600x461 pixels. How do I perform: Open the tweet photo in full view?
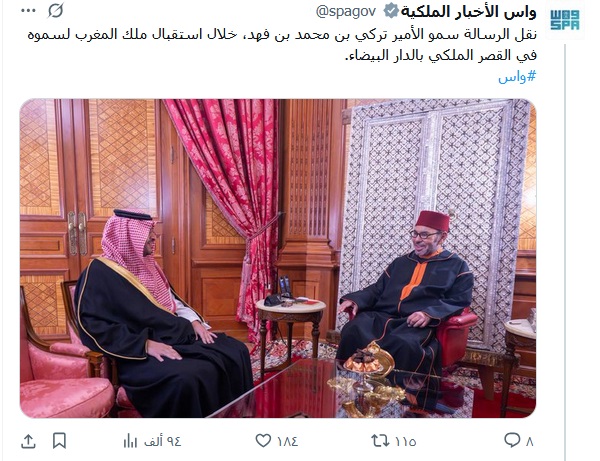click(278, 258)
